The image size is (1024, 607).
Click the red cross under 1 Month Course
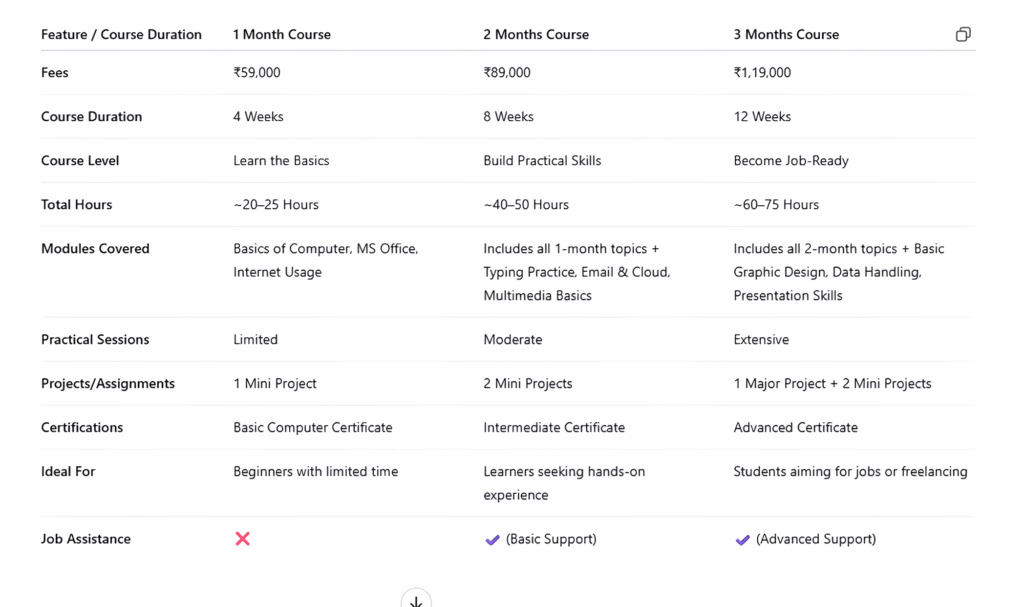tap(242, 539)
